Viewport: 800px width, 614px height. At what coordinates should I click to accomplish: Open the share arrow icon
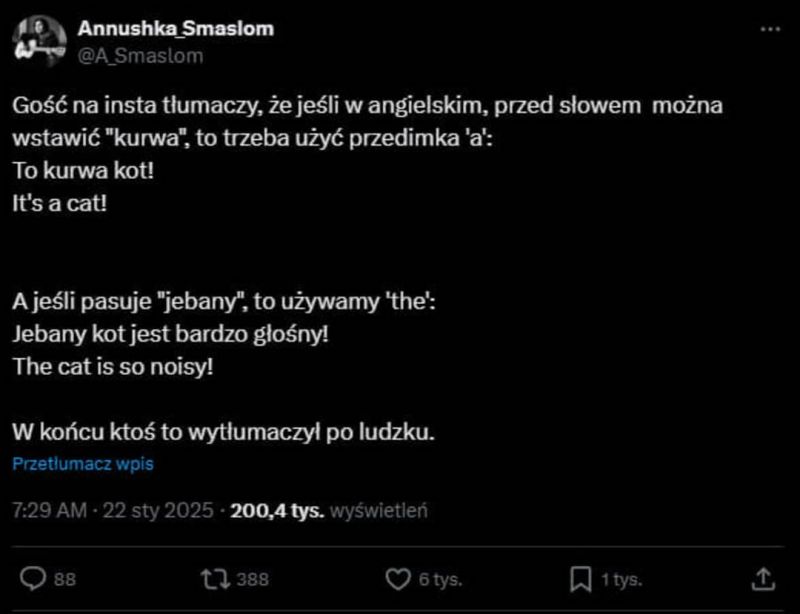pyautogui.click(x=763, y=579)
